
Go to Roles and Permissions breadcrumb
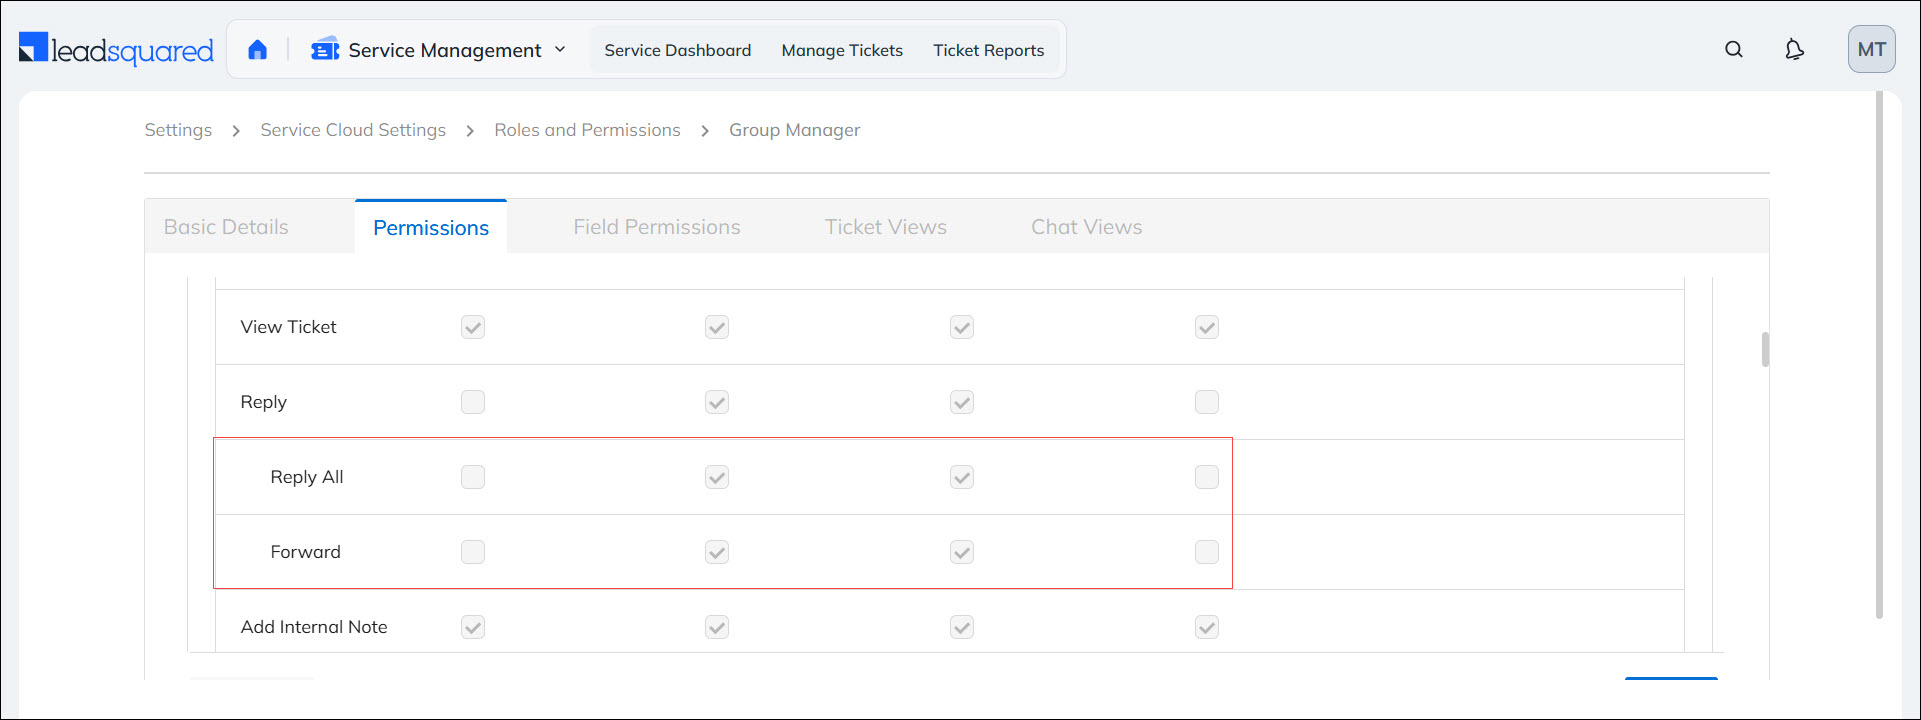pos(587,130)
